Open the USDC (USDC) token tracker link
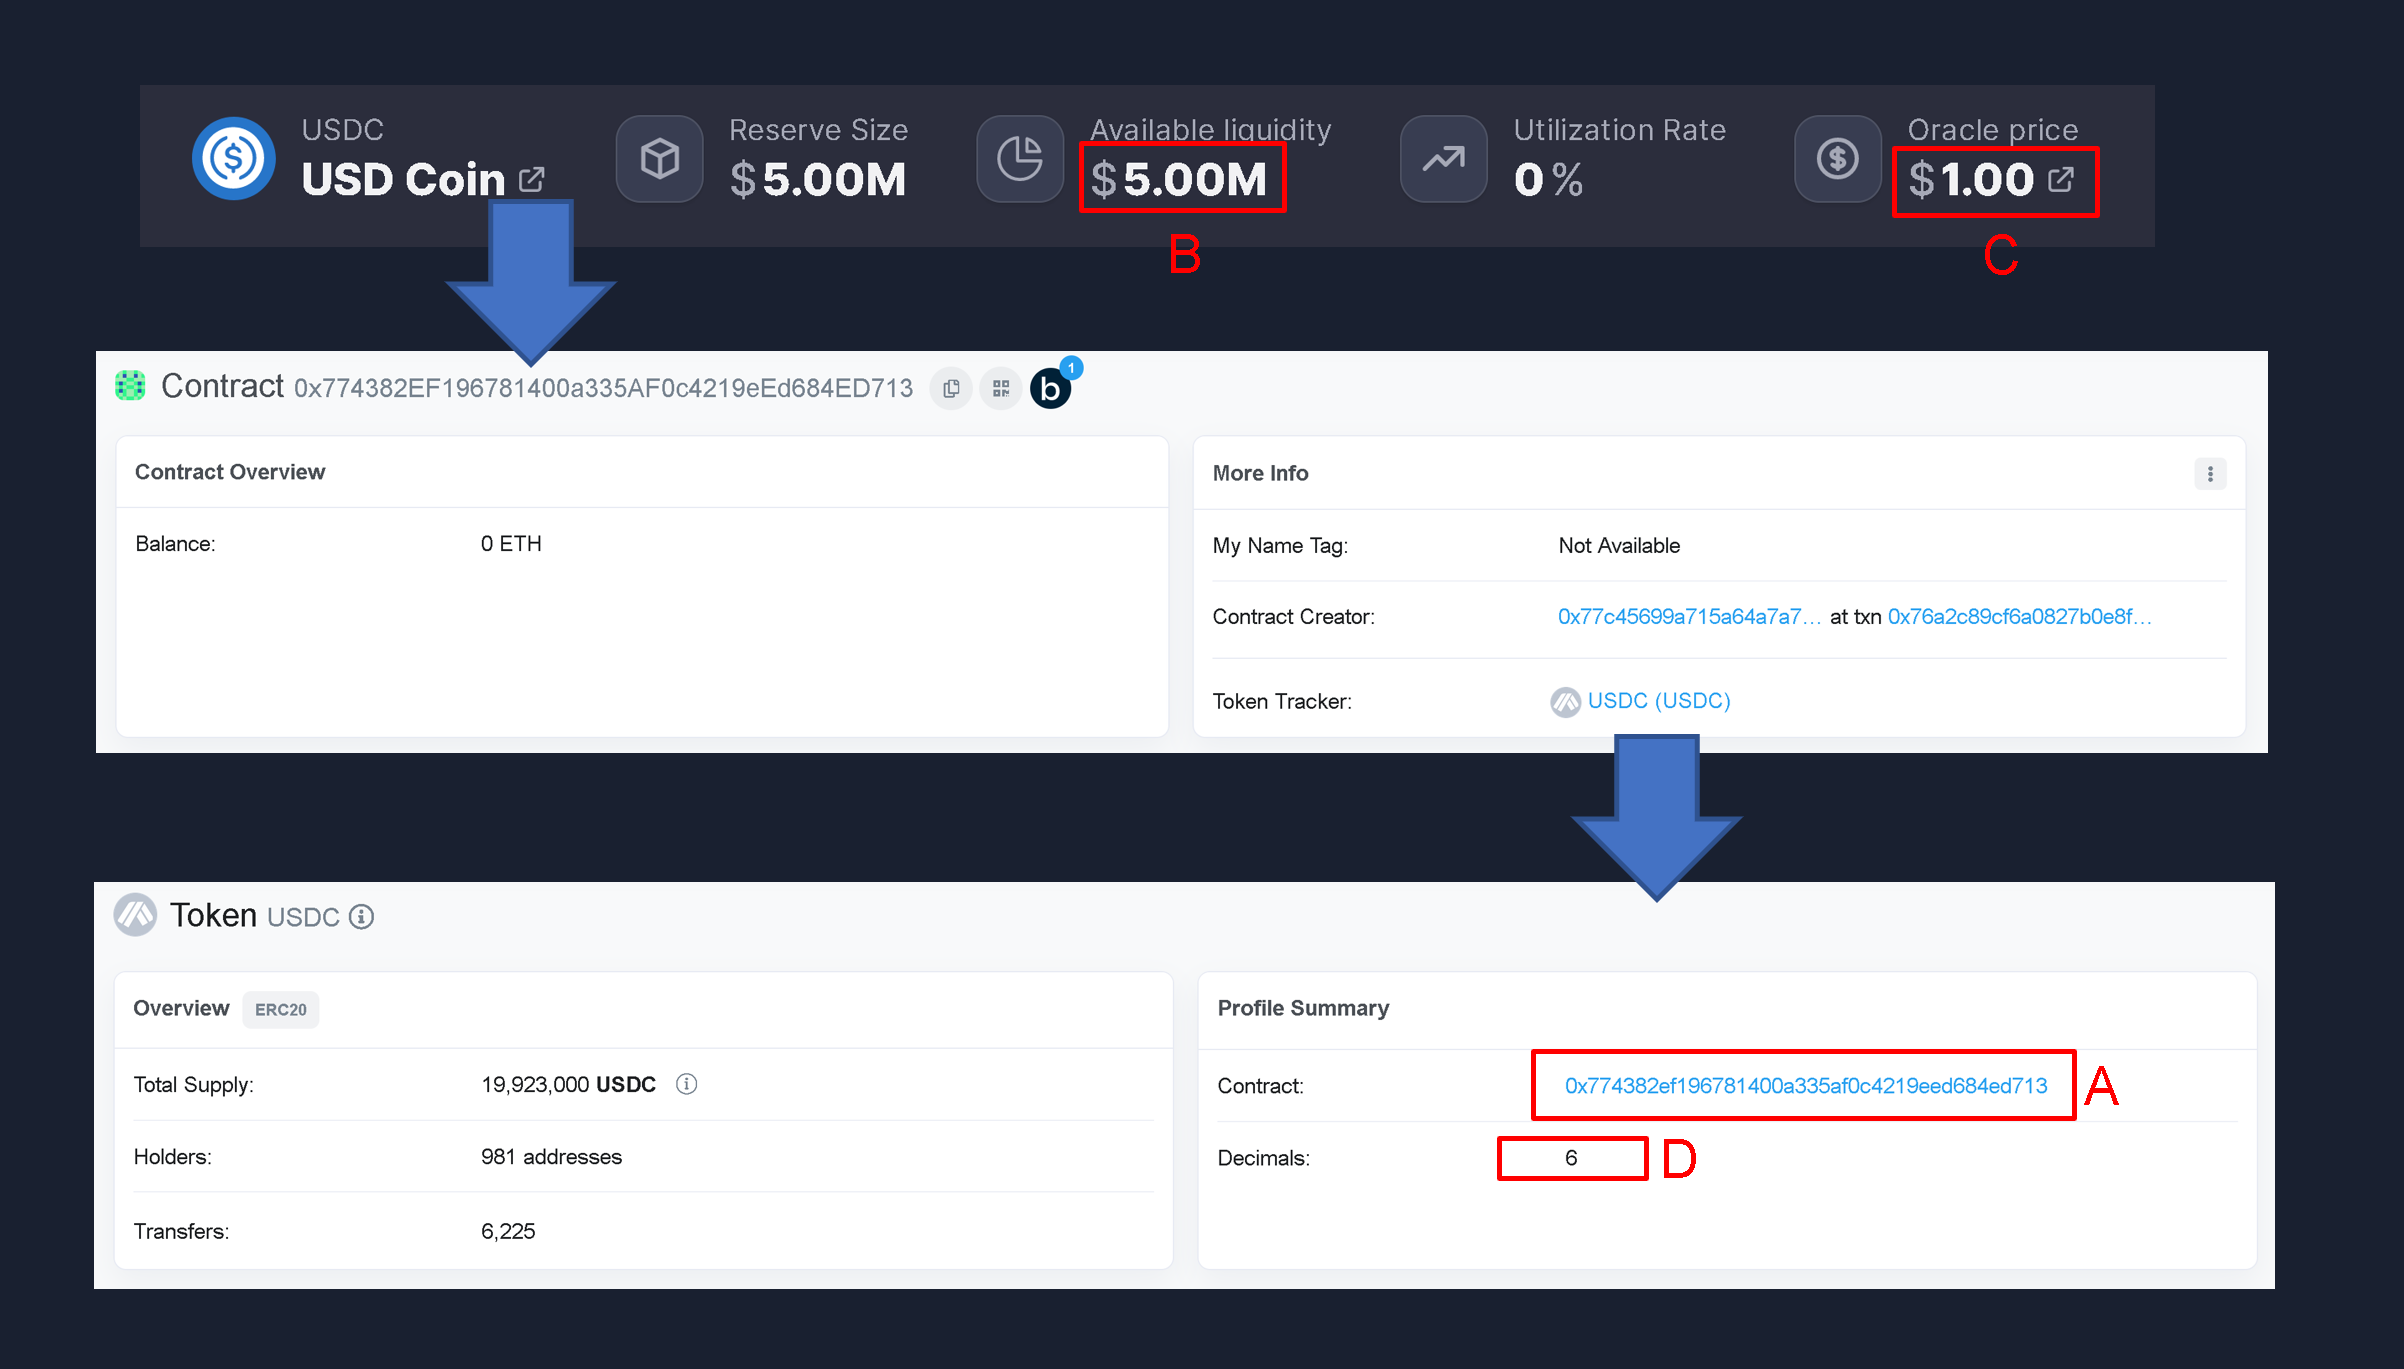 point(1659,701)
